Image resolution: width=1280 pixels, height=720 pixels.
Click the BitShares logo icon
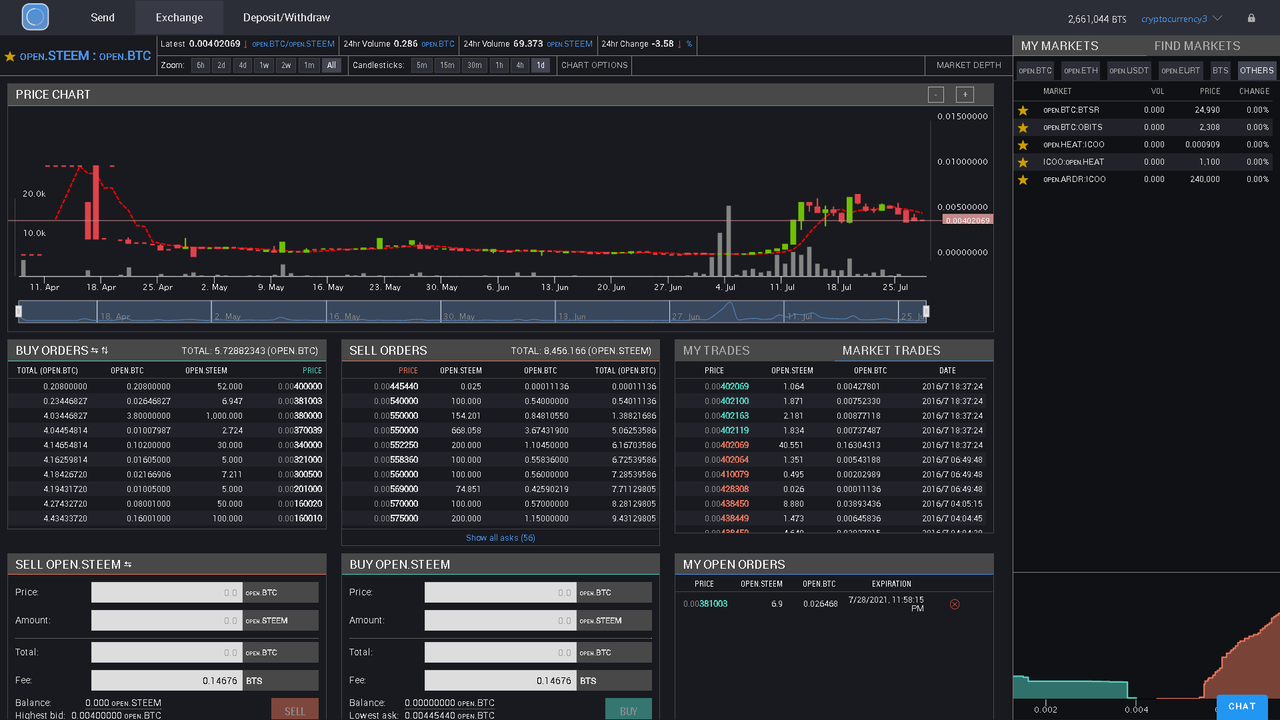(35, 17)
